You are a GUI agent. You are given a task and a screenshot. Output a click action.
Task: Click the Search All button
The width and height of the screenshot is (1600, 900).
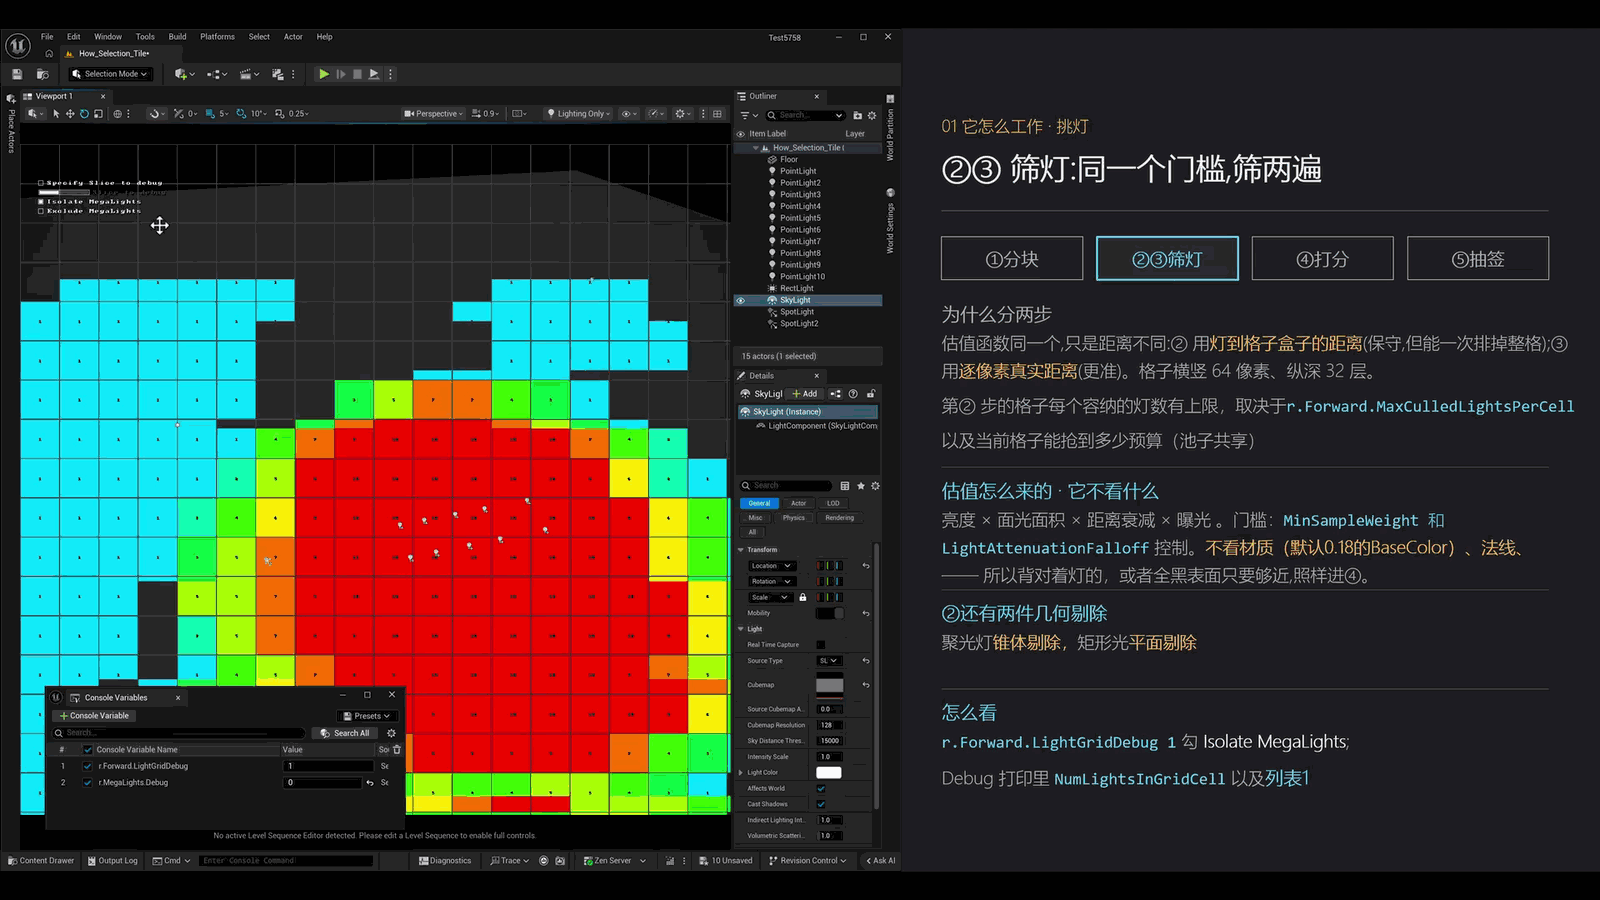pyautogui.click(x=345, y=733)
